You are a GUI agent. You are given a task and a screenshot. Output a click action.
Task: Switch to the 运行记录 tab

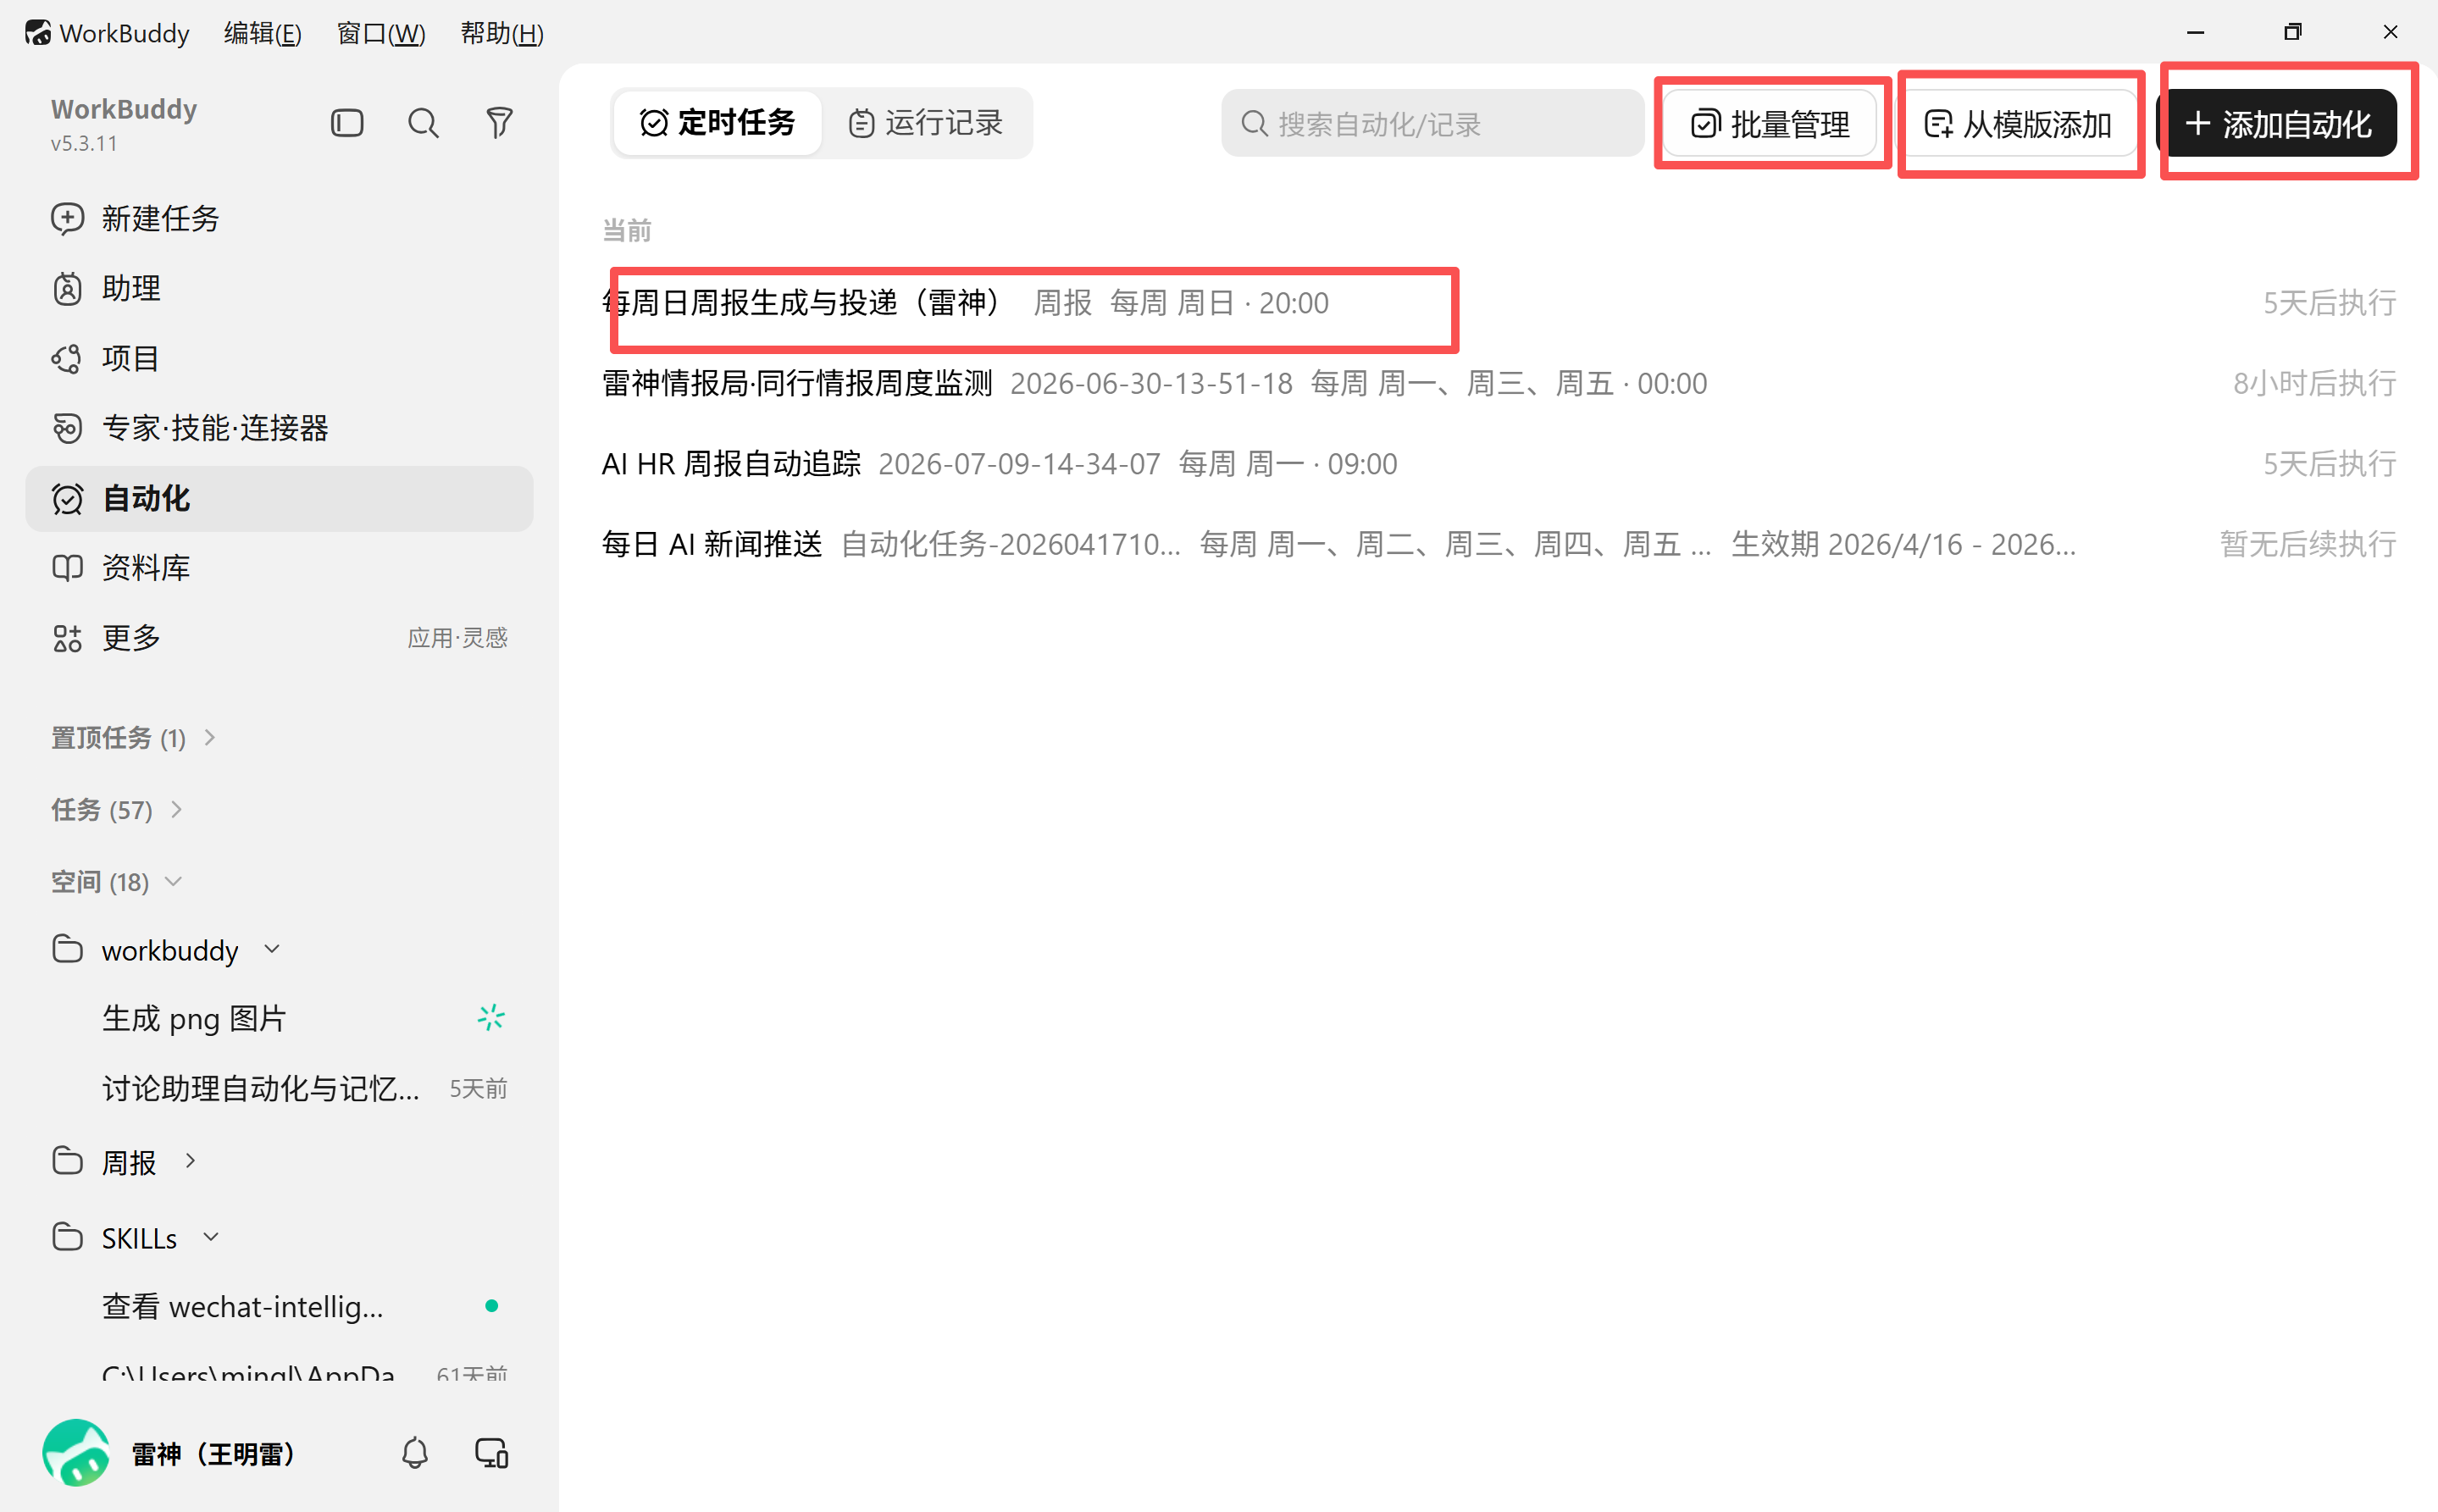pos(926,123)
